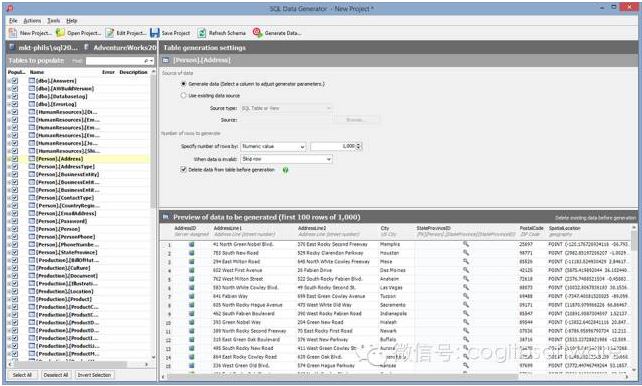Click the table icon for [Person].[Person]
Viewport: 642px width, 386px height.
(32, 229)
